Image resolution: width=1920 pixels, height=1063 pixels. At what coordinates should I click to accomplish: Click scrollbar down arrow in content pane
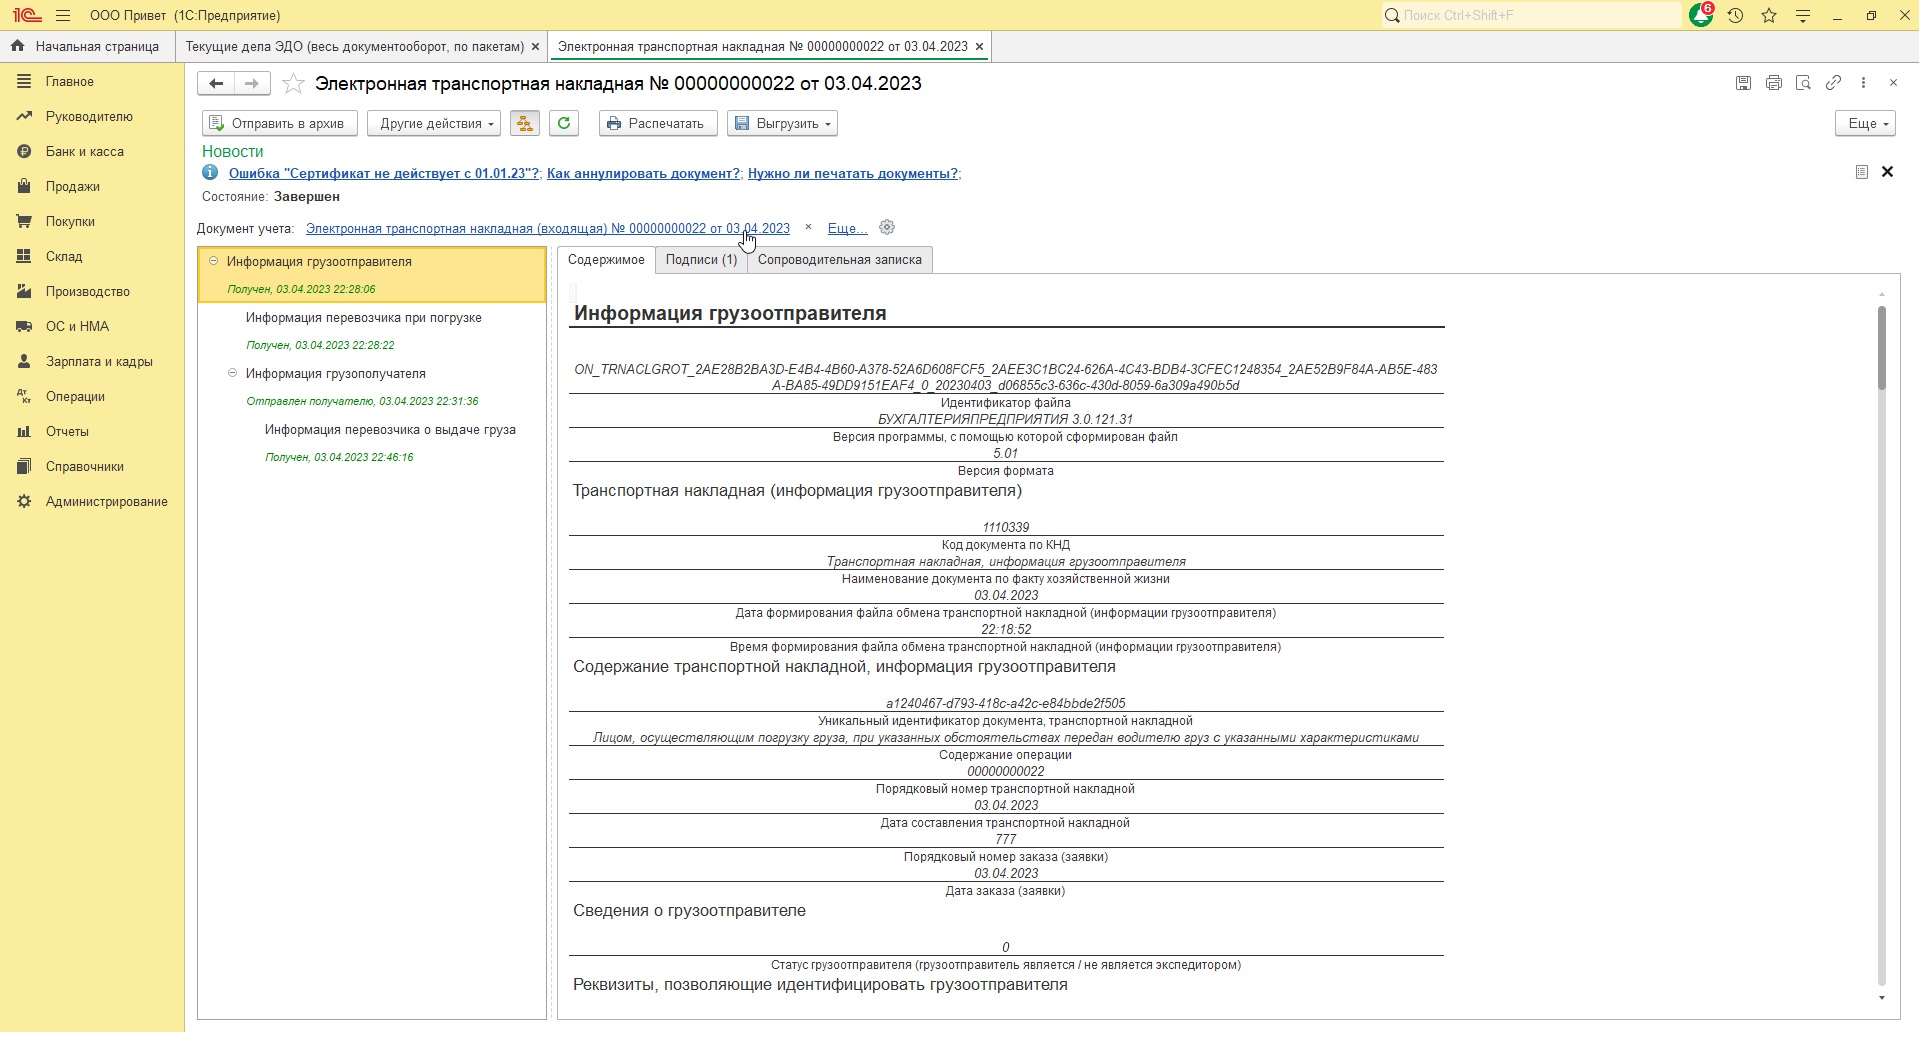click(x=1881, y=998)
